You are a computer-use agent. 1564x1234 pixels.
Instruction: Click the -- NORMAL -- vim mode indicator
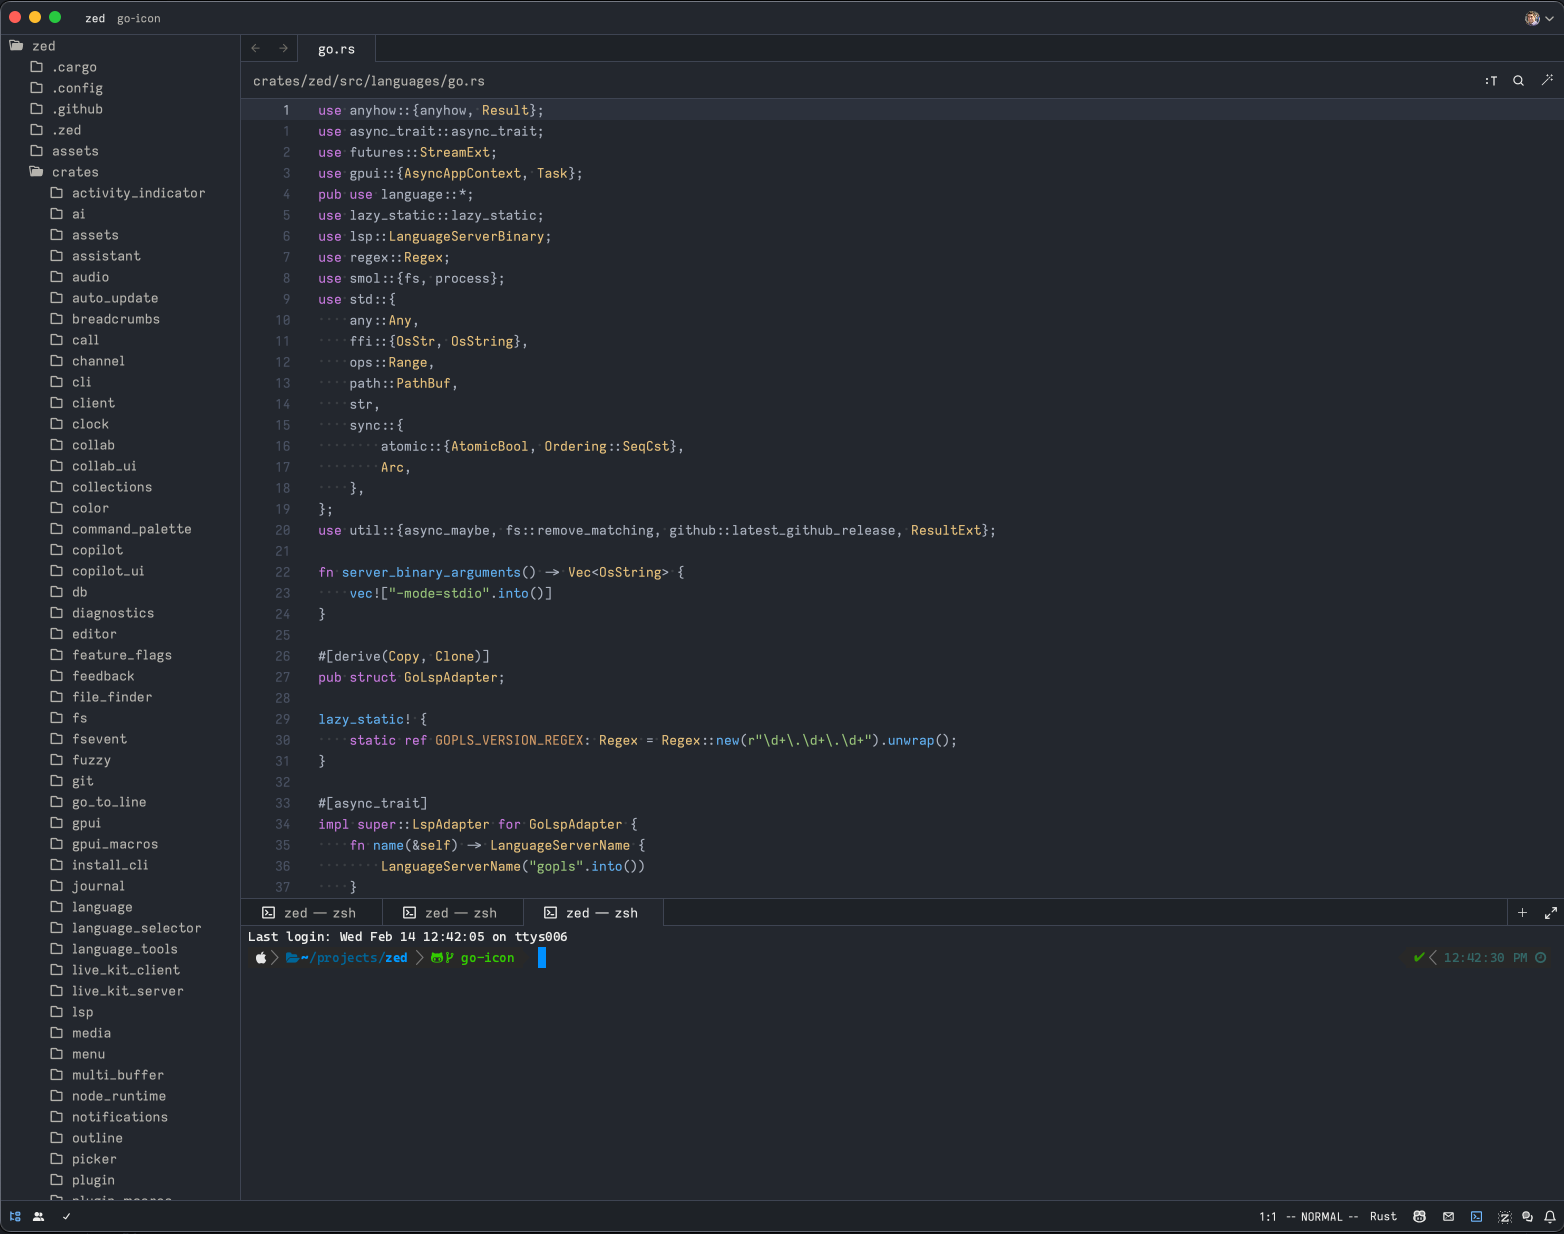[x=1322, y=1217]
